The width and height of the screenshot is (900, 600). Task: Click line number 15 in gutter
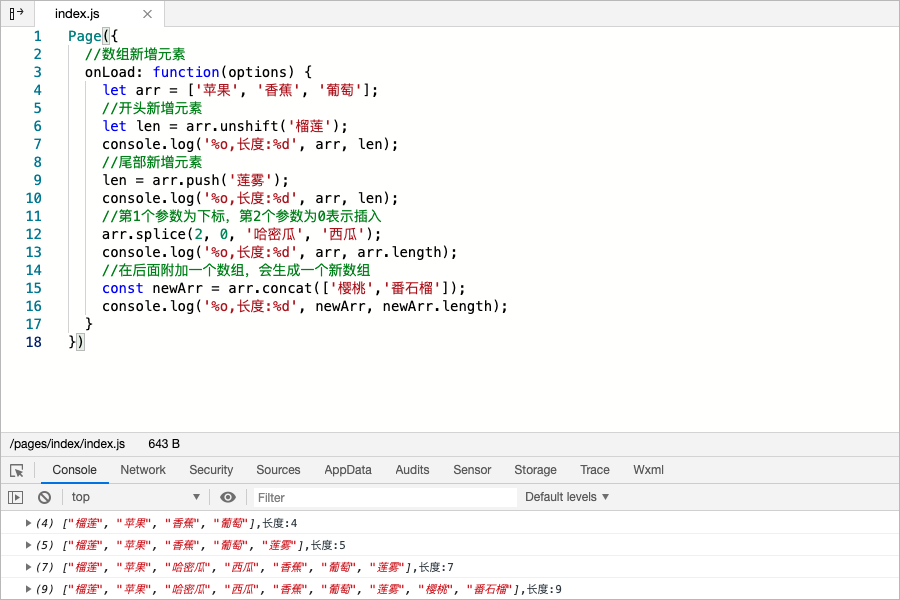coord(33,288)
